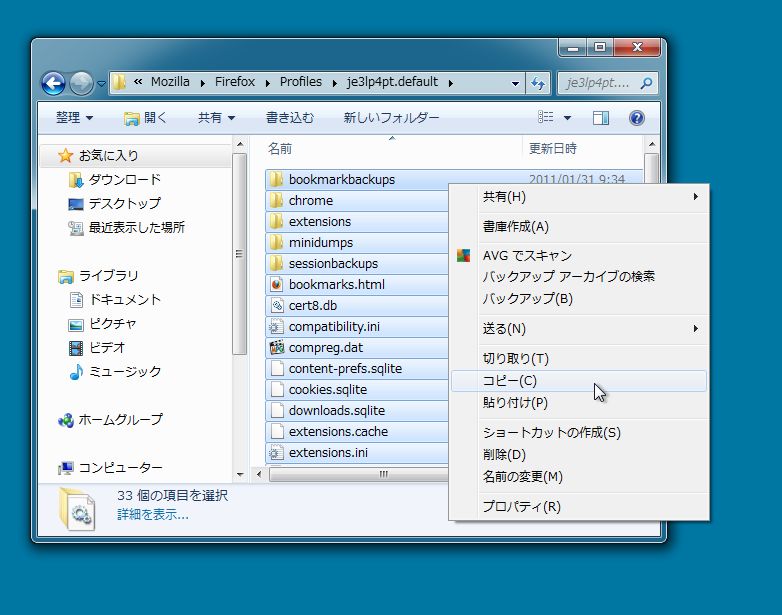Screen dimensions: 782x615
Task: Choose 貼り付け(P) in the context menu
Action: tap(579, 403)
